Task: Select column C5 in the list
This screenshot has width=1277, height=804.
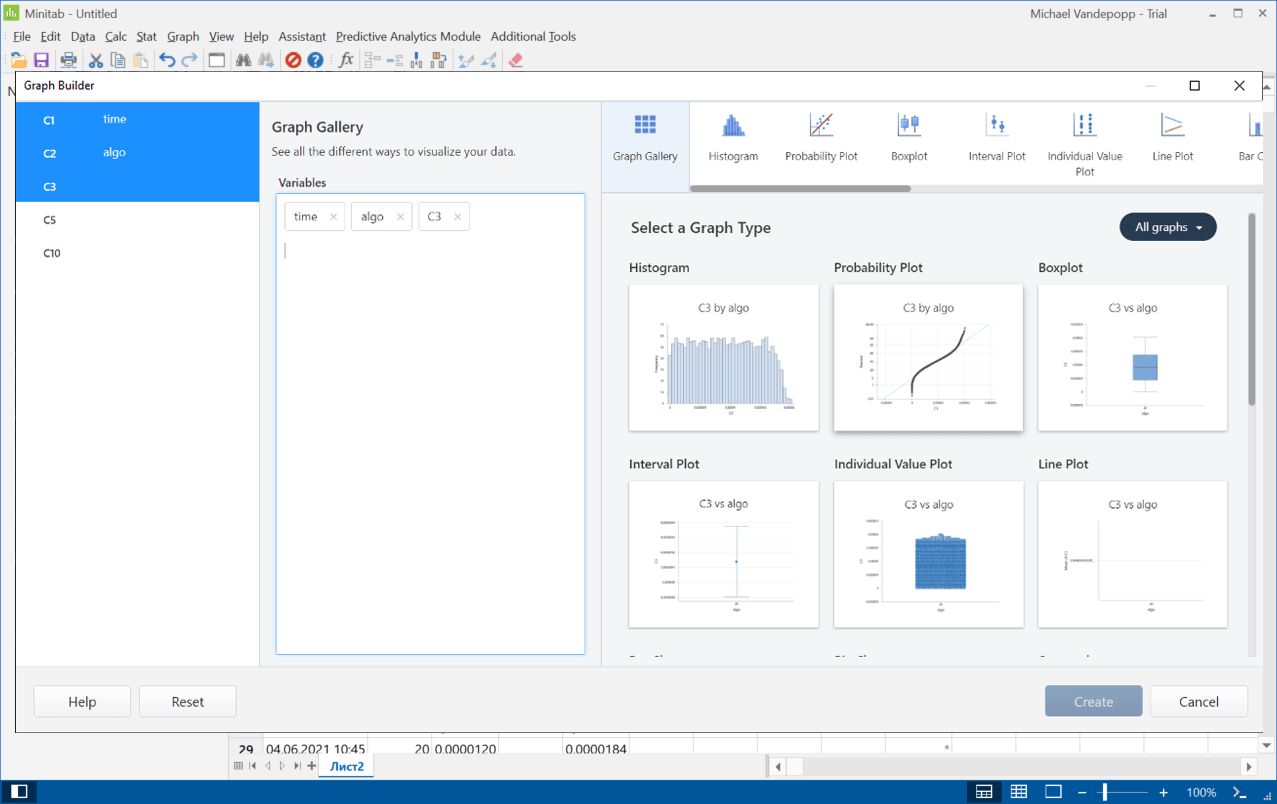Action: click(137, 219)
